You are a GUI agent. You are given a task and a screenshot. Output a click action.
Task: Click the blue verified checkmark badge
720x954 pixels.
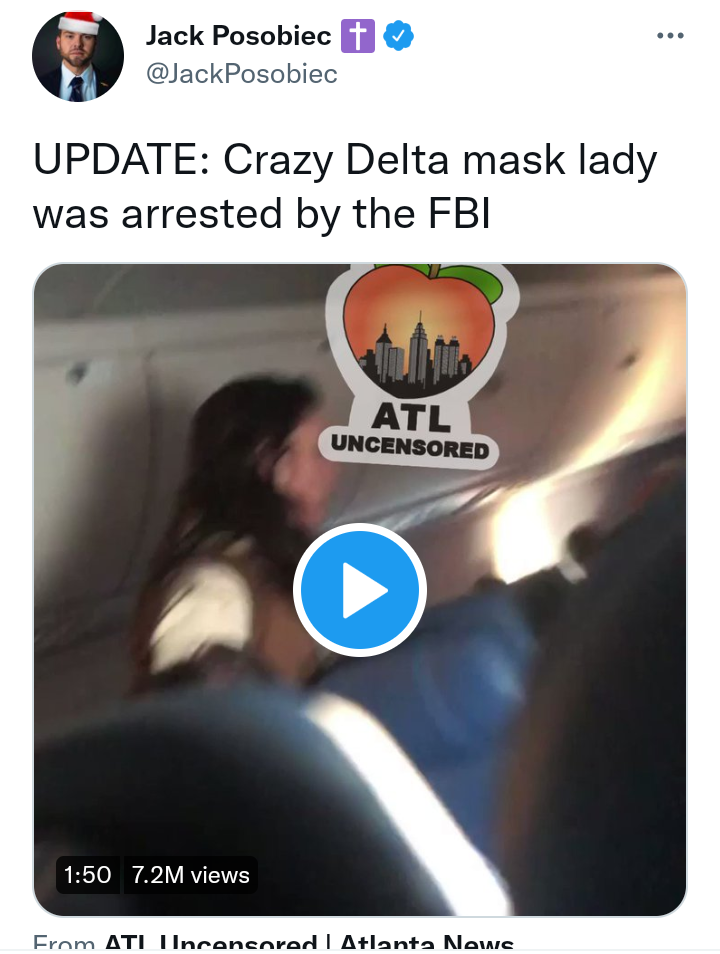[398, 36]
